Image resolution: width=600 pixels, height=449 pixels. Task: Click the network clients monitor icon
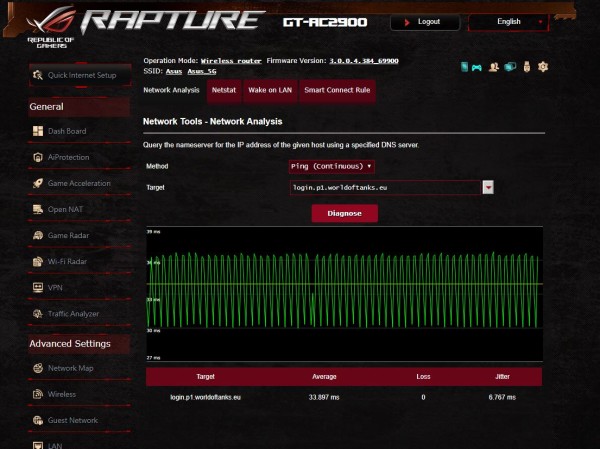point(510,67)
